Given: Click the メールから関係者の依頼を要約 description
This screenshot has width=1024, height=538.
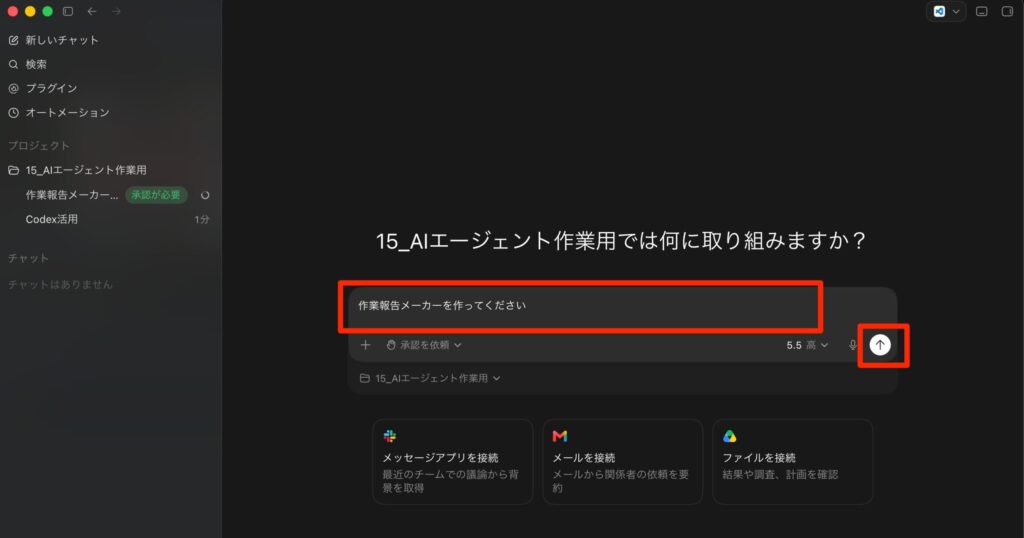Looking at the screenshot, I should pos(620,481).
